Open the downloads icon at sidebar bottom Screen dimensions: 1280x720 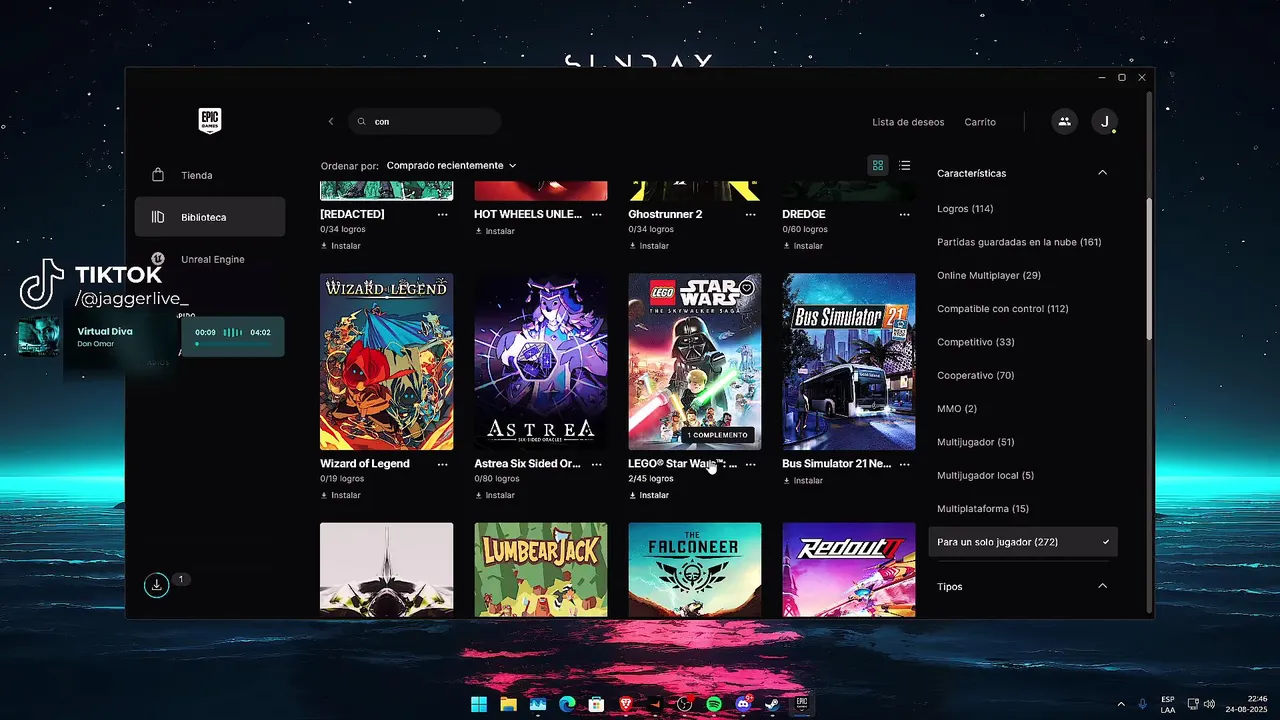(x=156, y=585)
